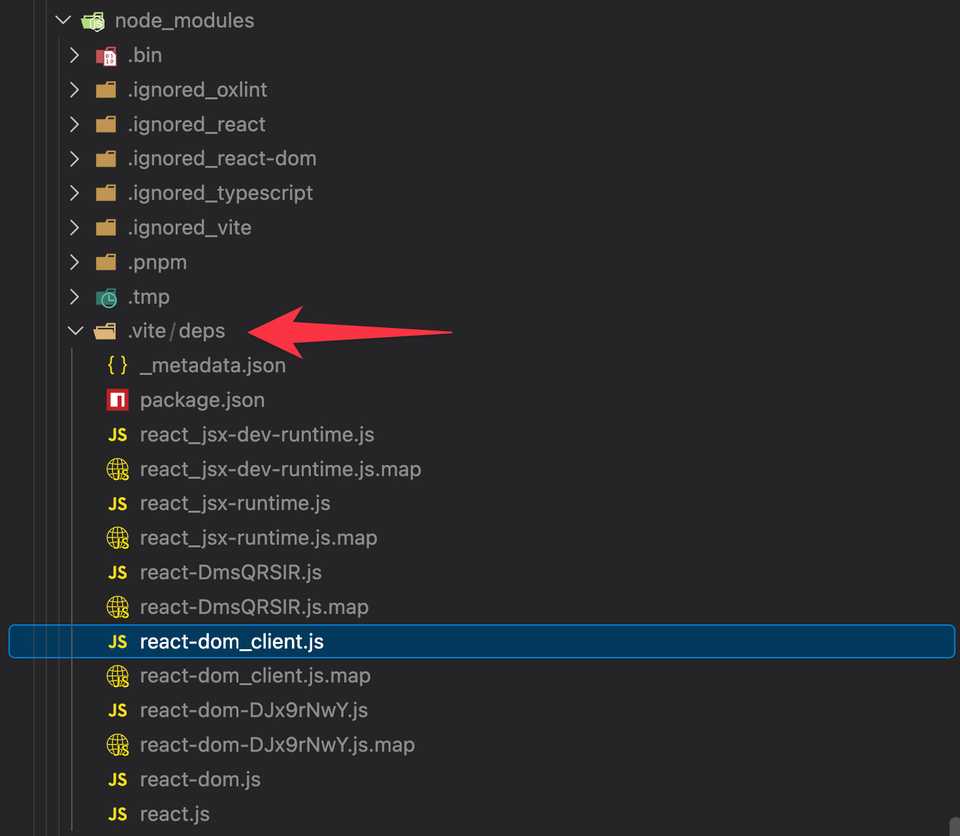Open react-dom-DJx9rNwY.js.map file
This screenshot has height=836, width=960.
(277, 745)
